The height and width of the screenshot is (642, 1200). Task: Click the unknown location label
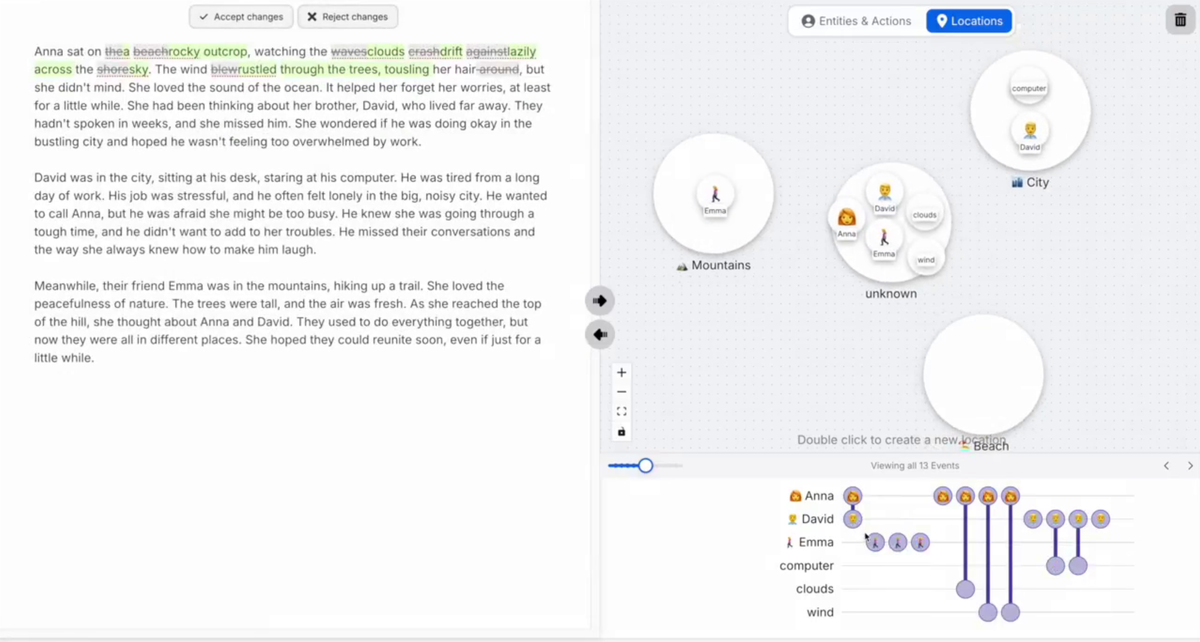coord(891,294)
